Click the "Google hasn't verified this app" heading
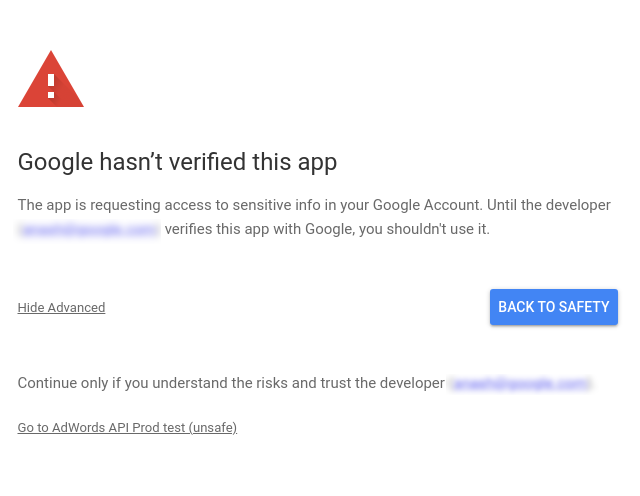This screenshot has width=640, height=496. (177, 162)
